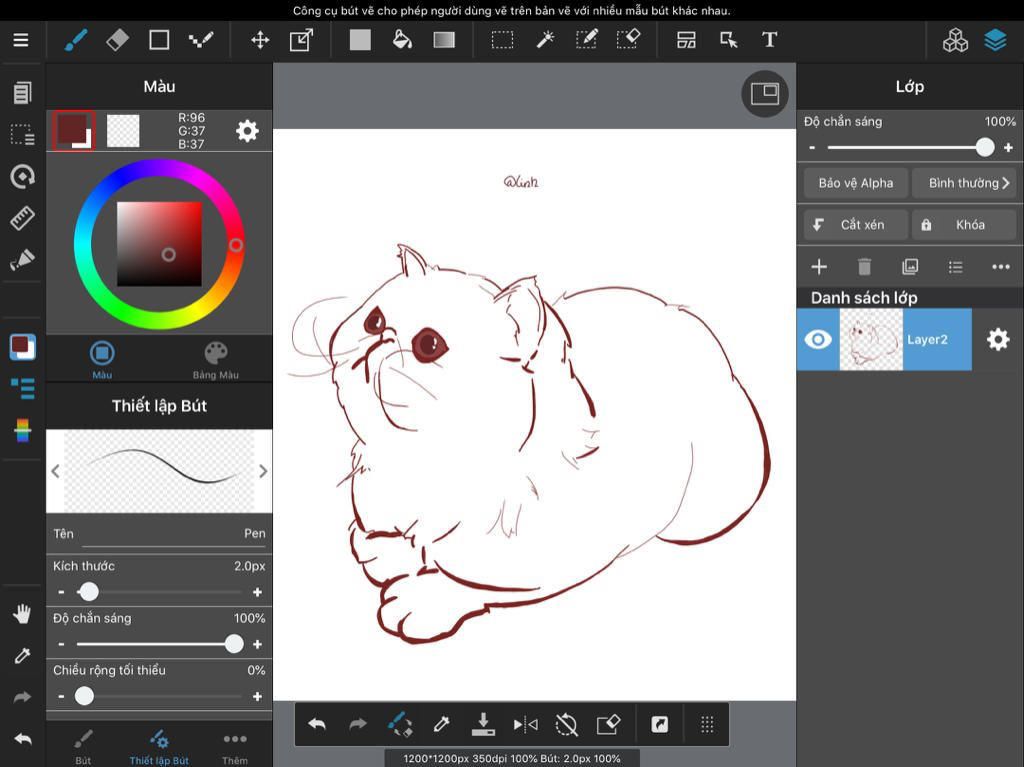Screen dimensions: 1024x767
Task: Click inside the saturation color square
Action: [x=159, y=244]
